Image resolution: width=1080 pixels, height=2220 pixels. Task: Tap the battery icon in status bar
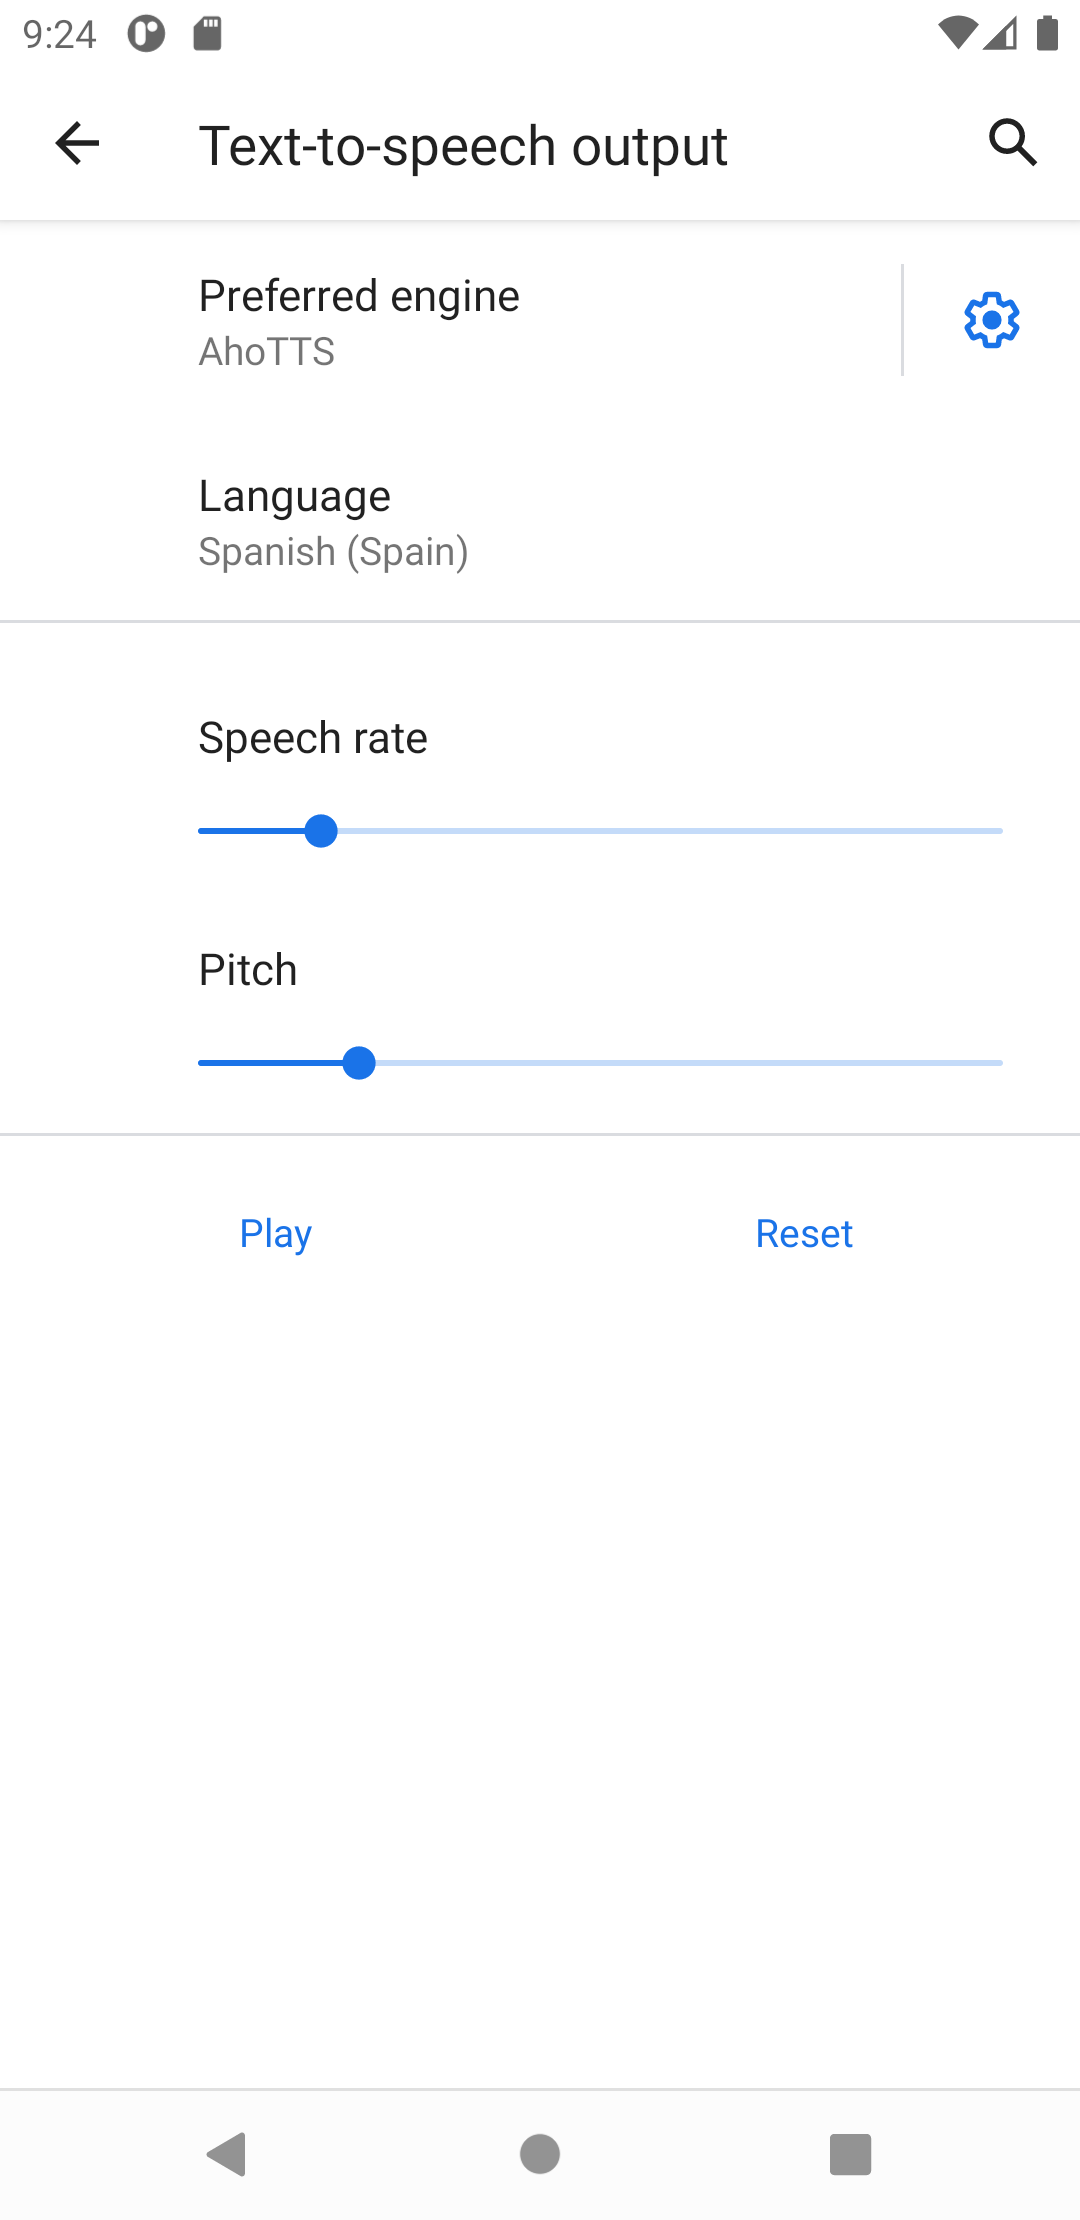point(1047,33)
